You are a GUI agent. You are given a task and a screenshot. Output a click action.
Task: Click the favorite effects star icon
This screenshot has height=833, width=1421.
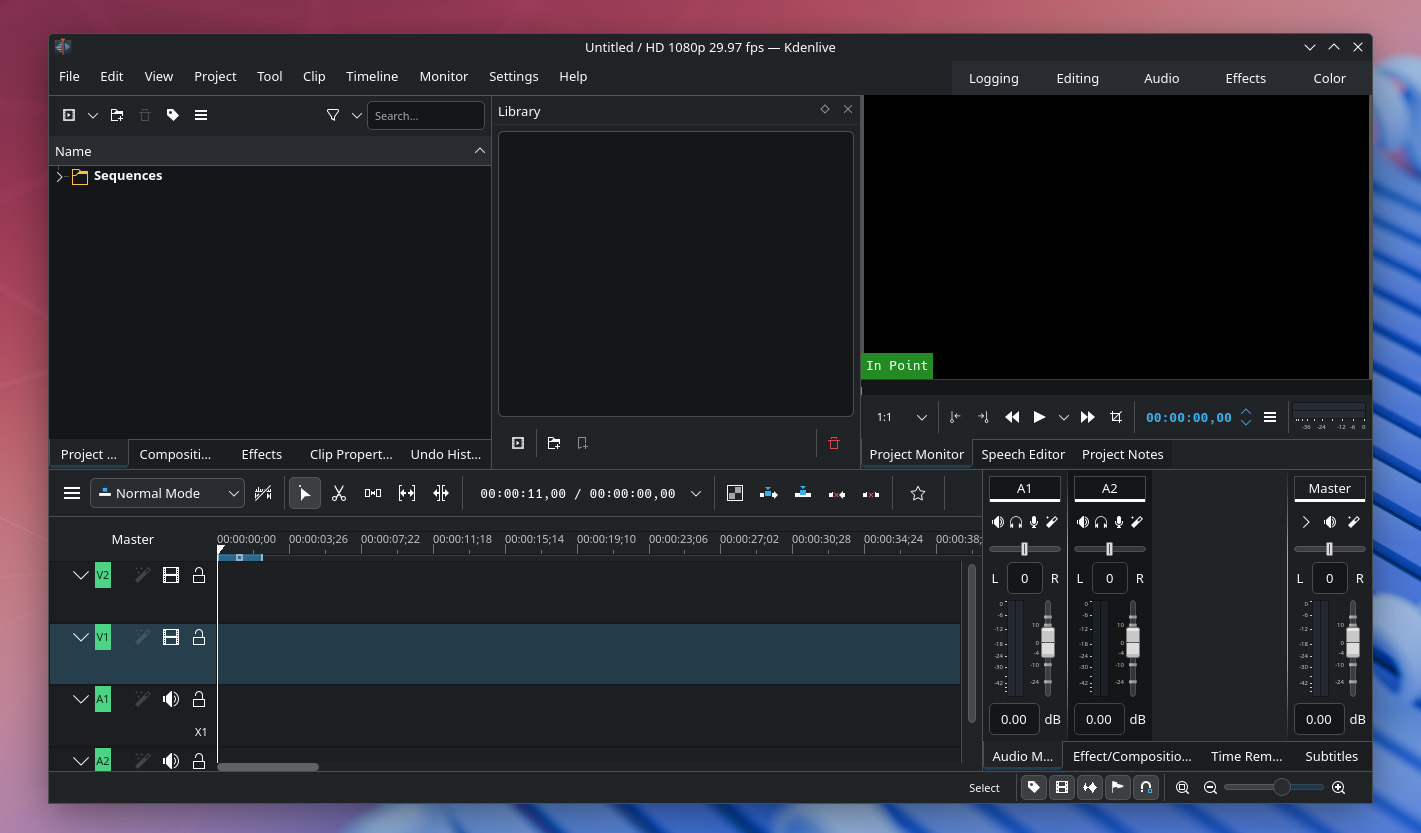(x=918, y=493)
